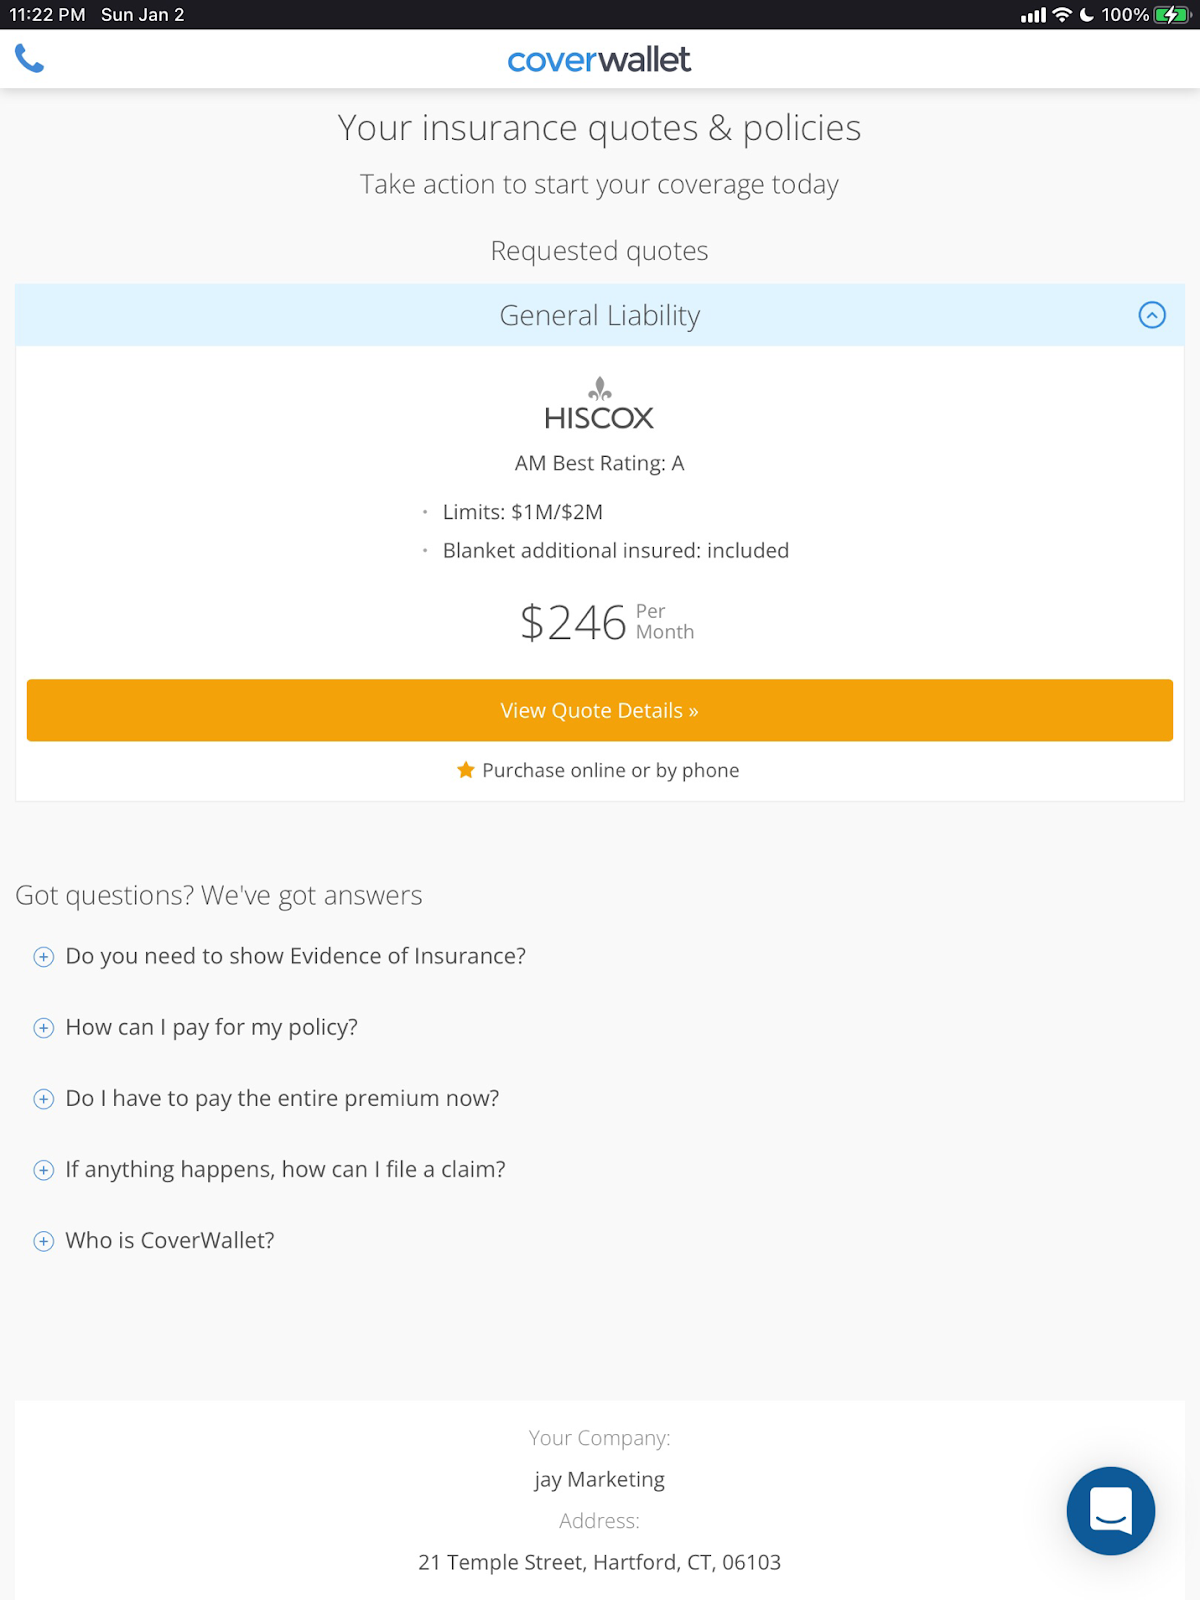Expand the Evidence of Insurance question

(43, 957)
